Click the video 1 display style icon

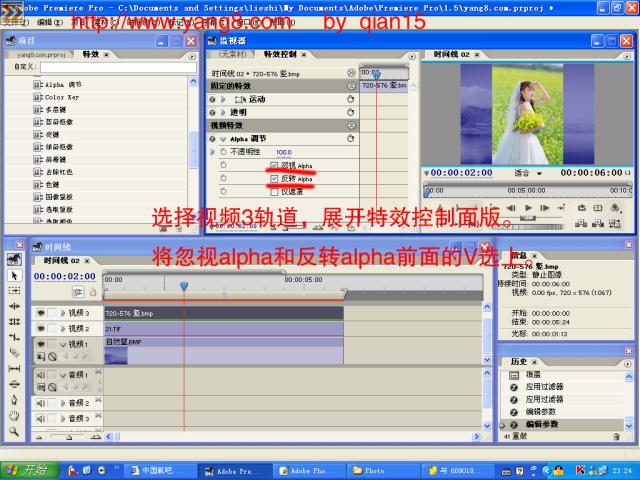41,356
